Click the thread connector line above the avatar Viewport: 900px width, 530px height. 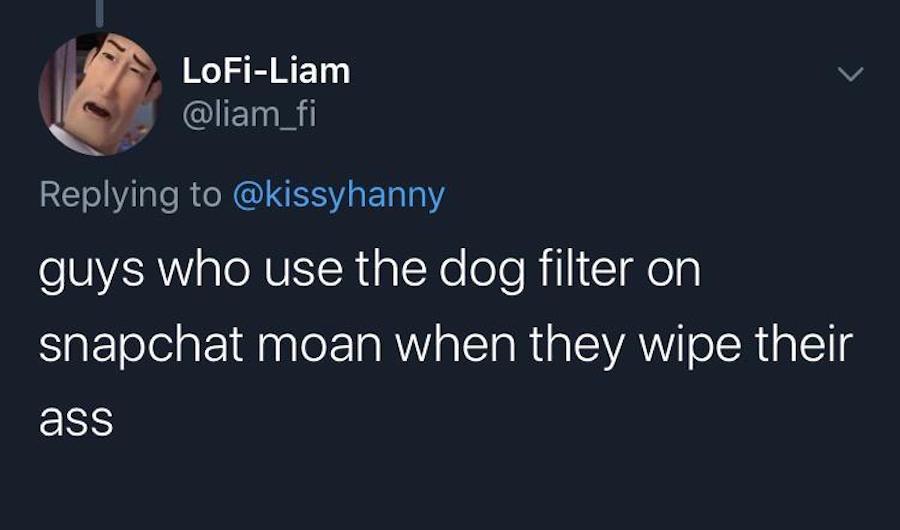click(x=100, y=13)
